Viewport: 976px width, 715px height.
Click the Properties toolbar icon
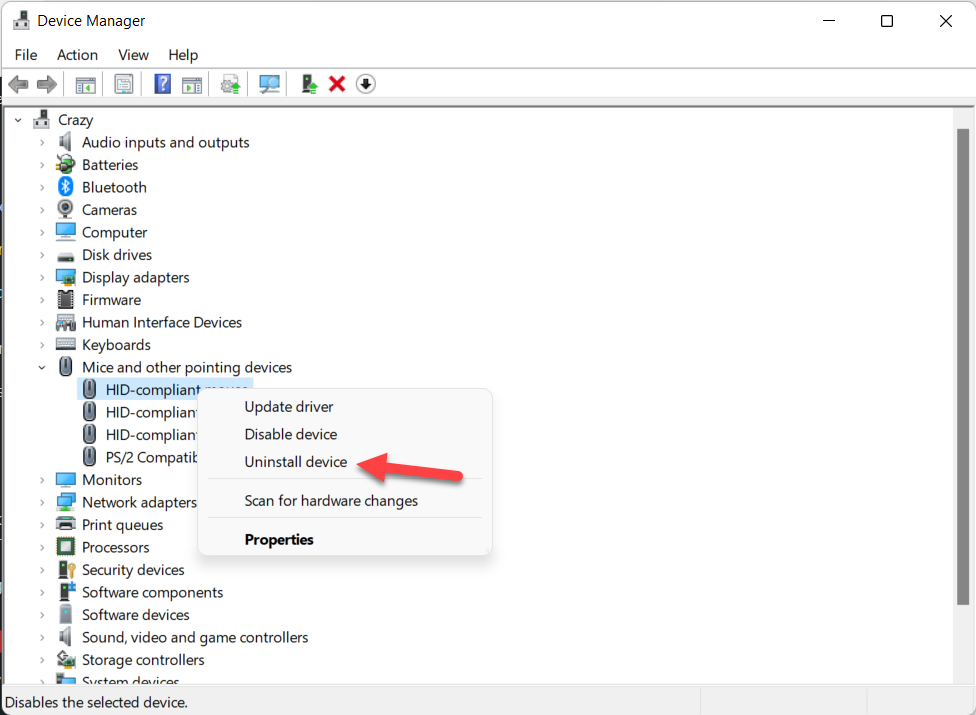pyautogui.click(x=124, y=84)
